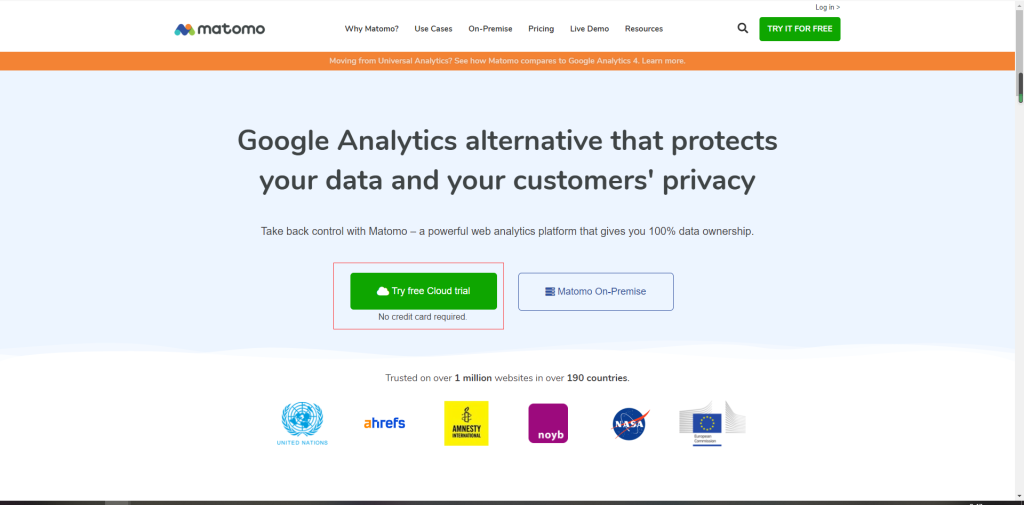The image size is (1024, 505).
Task: Expand the Resources menu
Action: click(x=643, y=29)
